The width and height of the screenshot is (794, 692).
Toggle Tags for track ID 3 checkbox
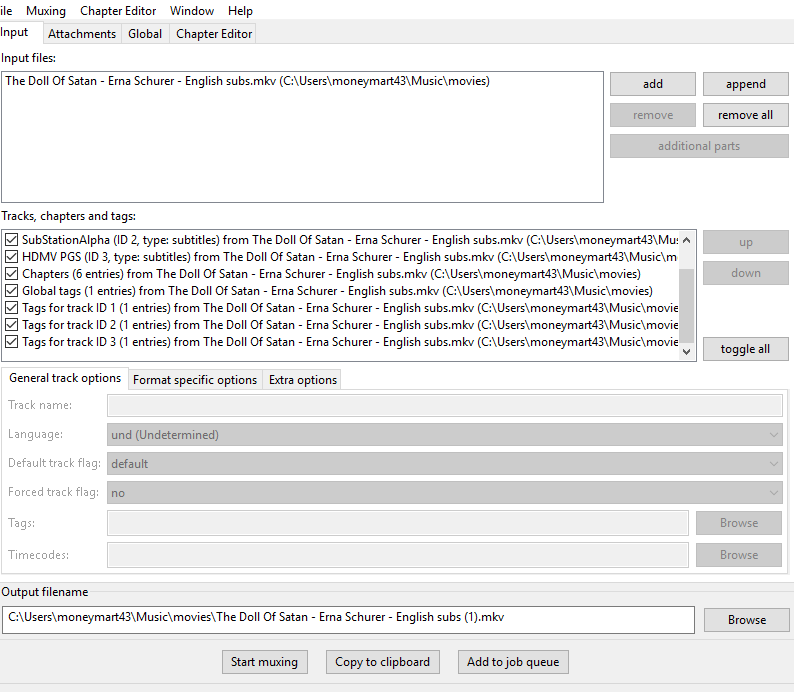coord(12,342)
